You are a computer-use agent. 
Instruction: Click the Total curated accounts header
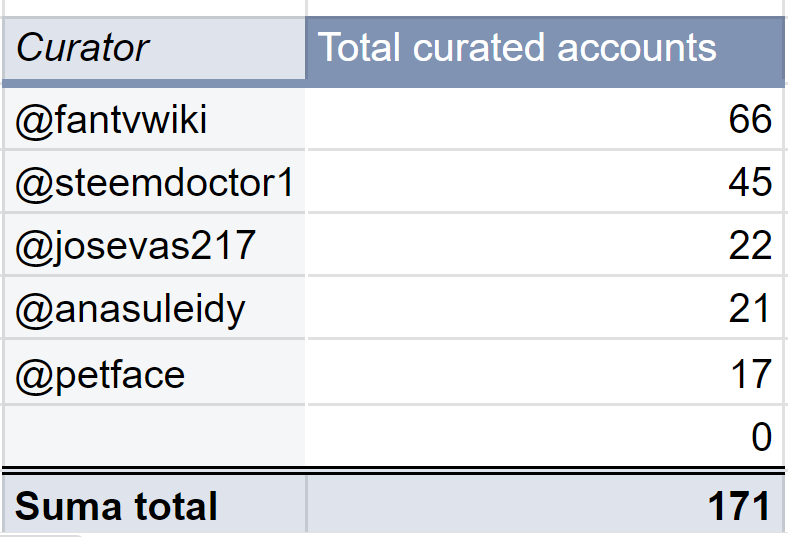[x=545, y=48]
